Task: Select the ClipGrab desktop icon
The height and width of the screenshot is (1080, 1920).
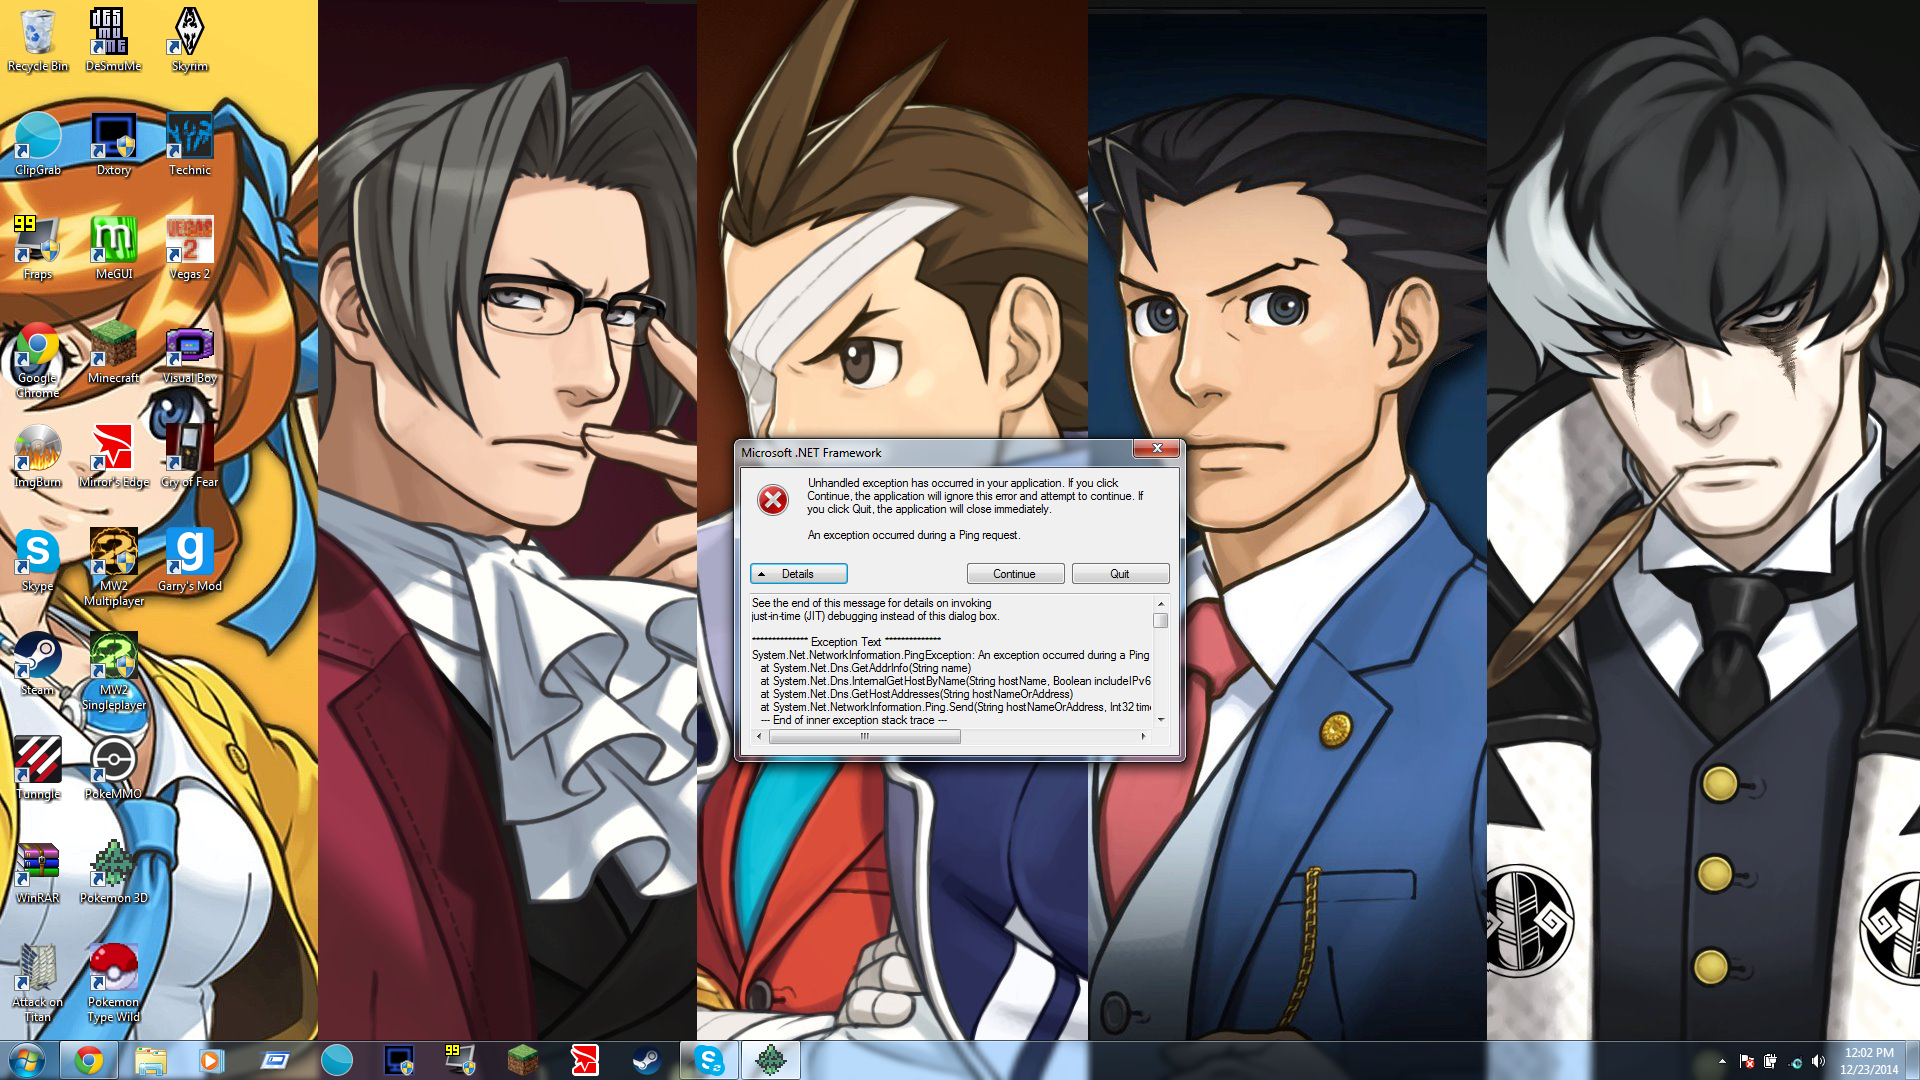Action: click(x=38, y=144)
